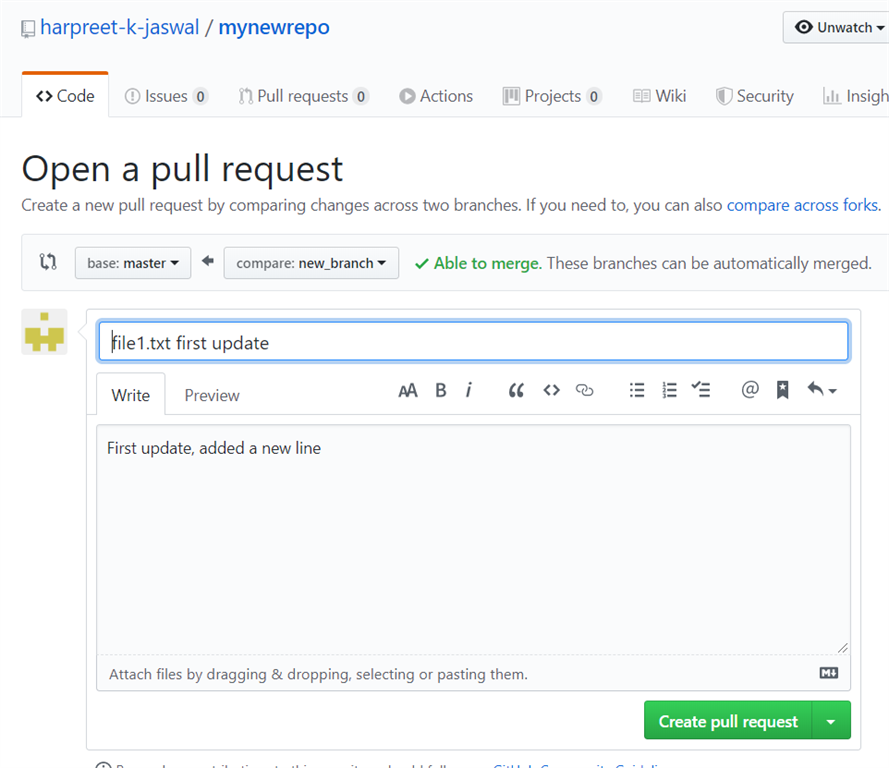Open the base branch selector
Screen dimensions: 889x768
(132, 263)
